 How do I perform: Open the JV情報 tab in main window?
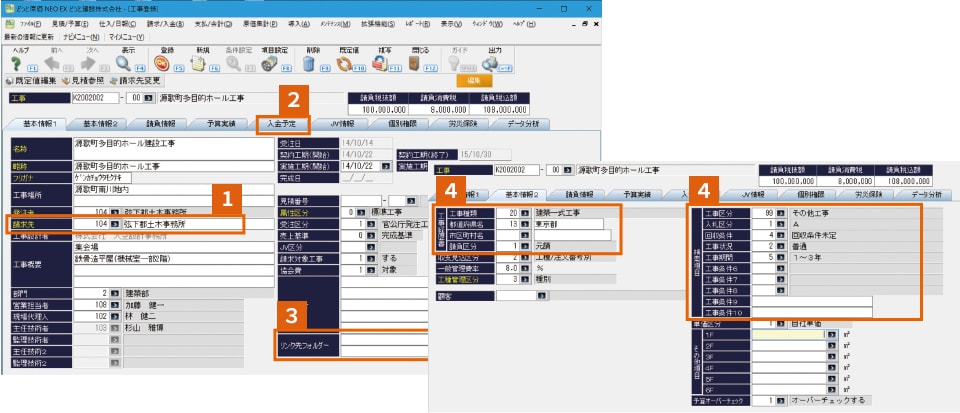[x=342, y=124]
